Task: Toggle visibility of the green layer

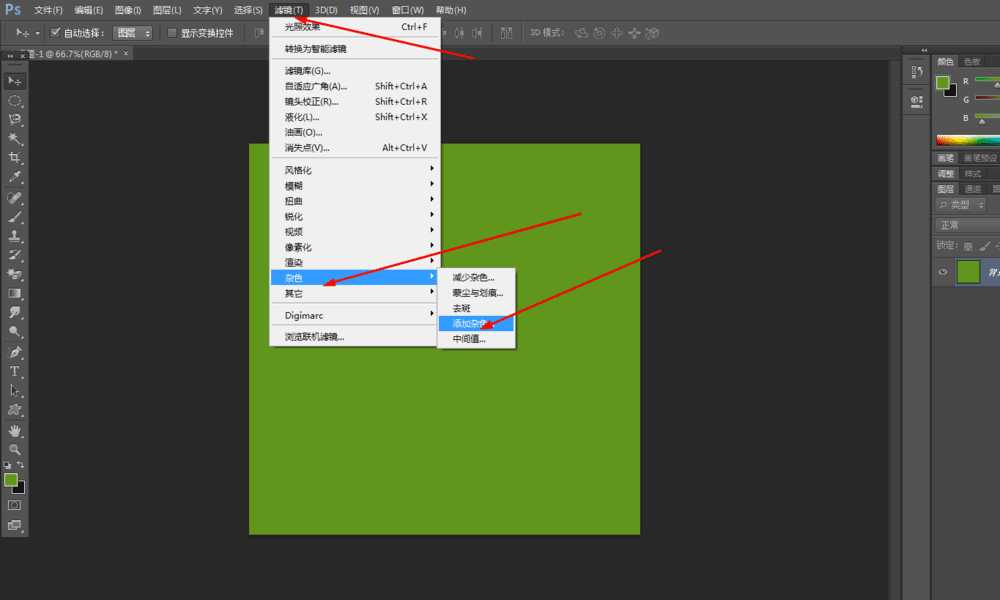Action: (941, 271)
